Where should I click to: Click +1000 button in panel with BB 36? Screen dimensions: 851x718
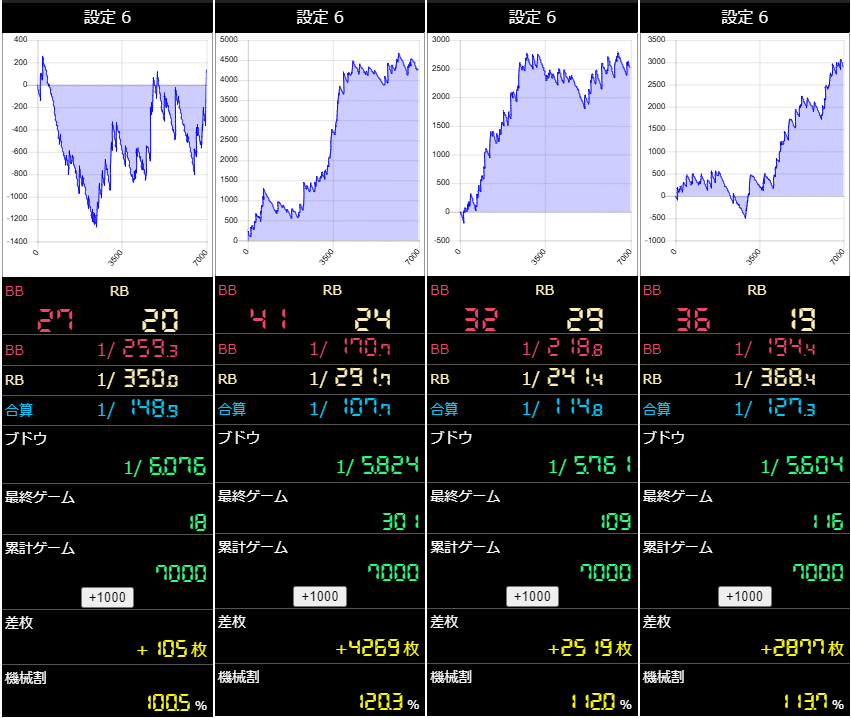pos(745,596)
